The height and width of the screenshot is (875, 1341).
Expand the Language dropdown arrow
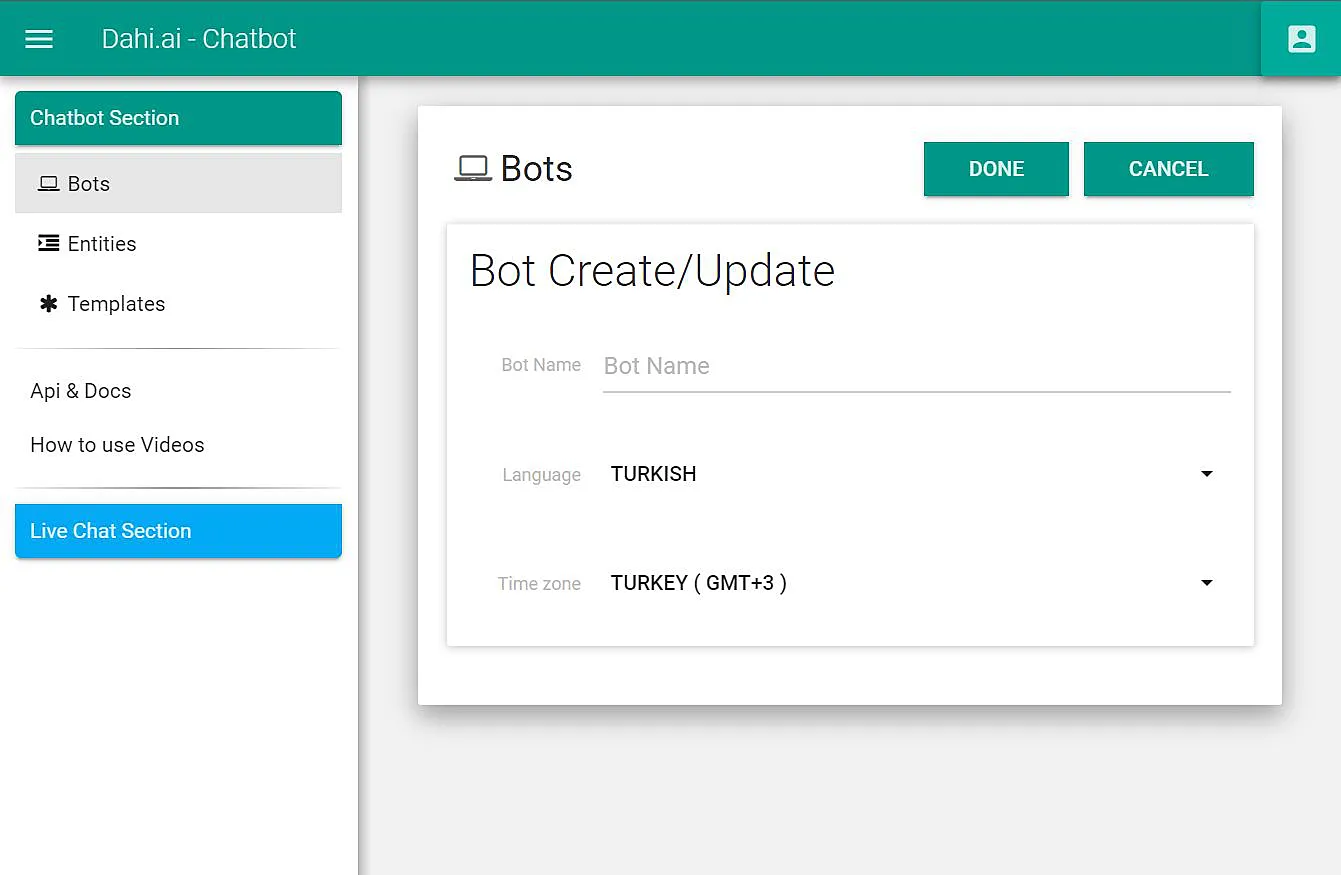click(x=1206, y=474)
